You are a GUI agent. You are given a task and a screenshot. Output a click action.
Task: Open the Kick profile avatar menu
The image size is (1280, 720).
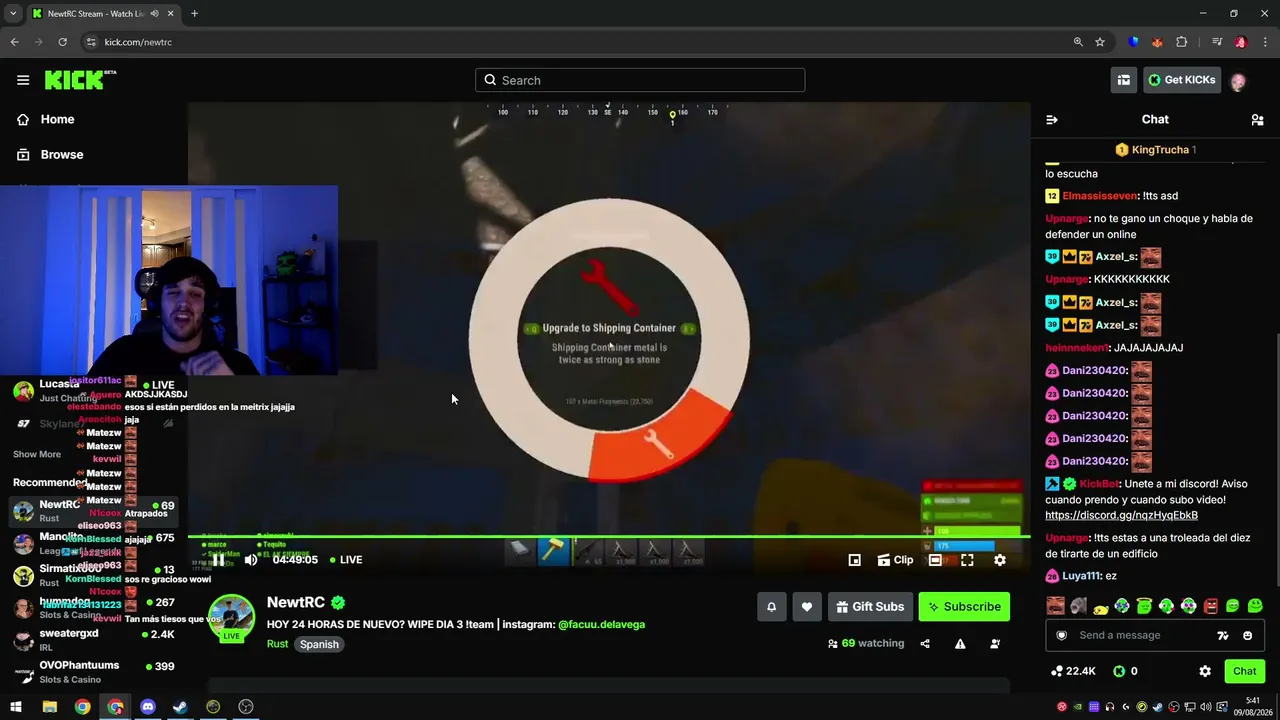click(1238, 81)
